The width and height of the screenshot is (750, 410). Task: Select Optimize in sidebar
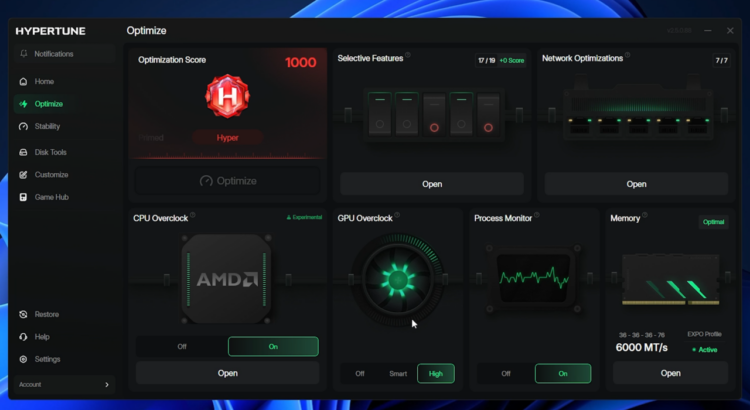(65, 104)
